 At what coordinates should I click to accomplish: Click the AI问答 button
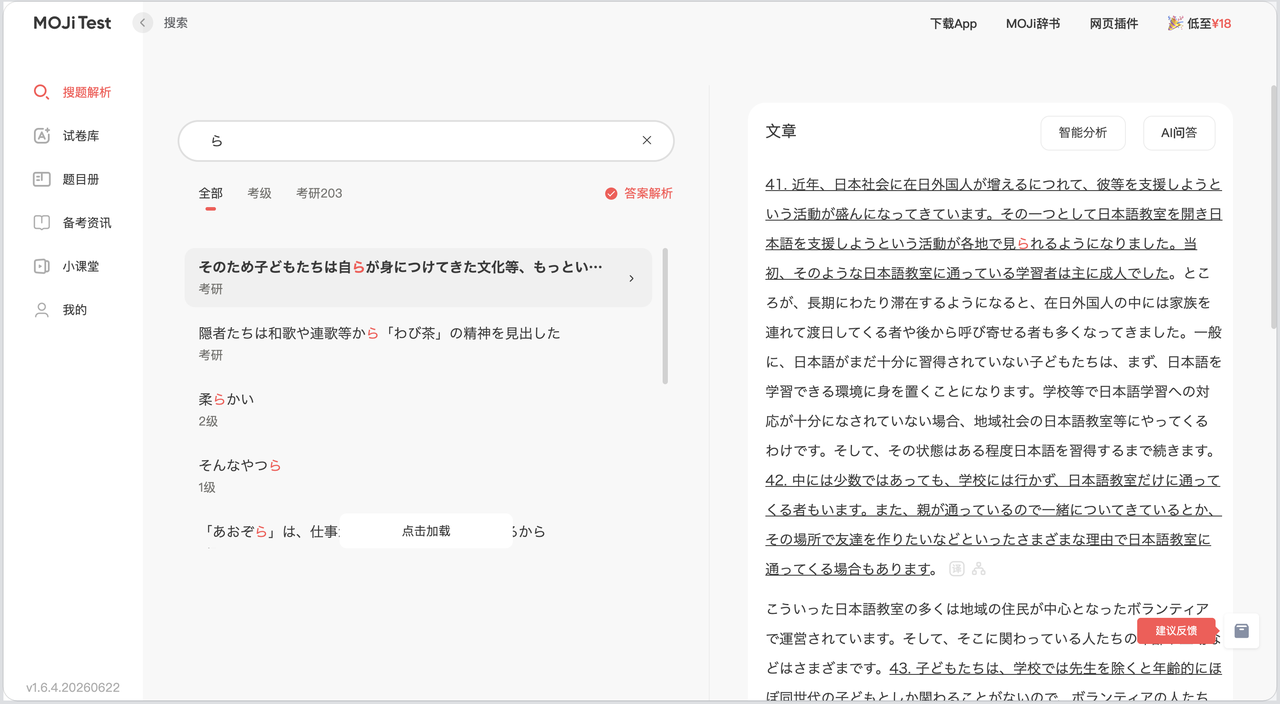[1179, 132]
